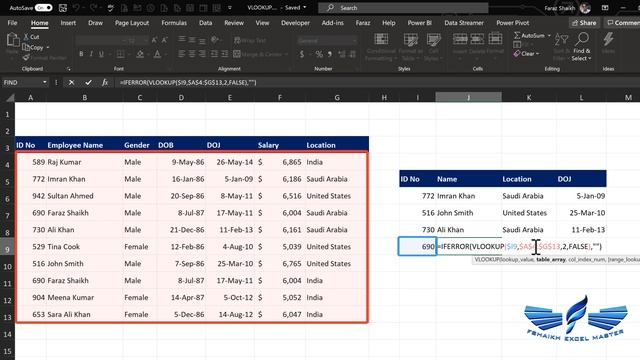Switch to the Power Pivot tab
Viewport: 640px width, 360px height.
(x=513, y=23)
